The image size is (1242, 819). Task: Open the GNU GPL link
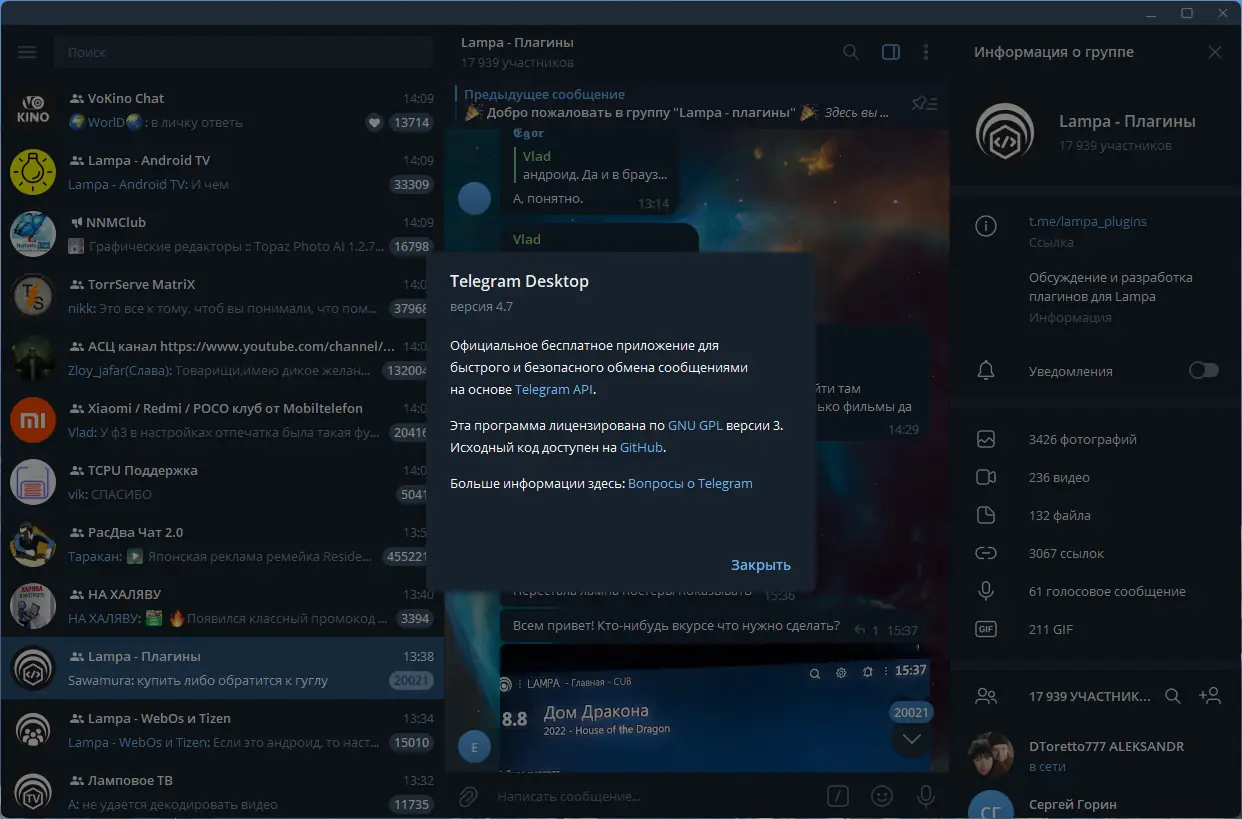pos(695,425)
